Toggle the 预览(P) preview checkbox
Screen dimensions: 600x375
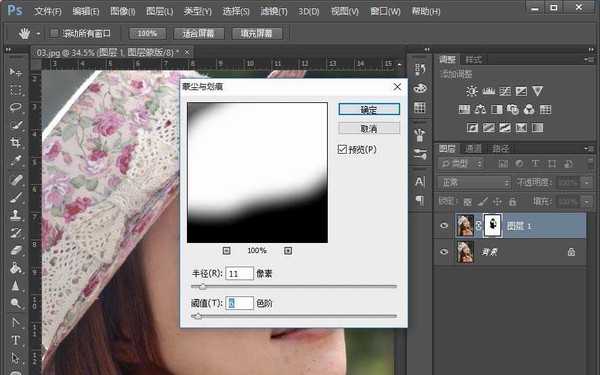(342, 149)
